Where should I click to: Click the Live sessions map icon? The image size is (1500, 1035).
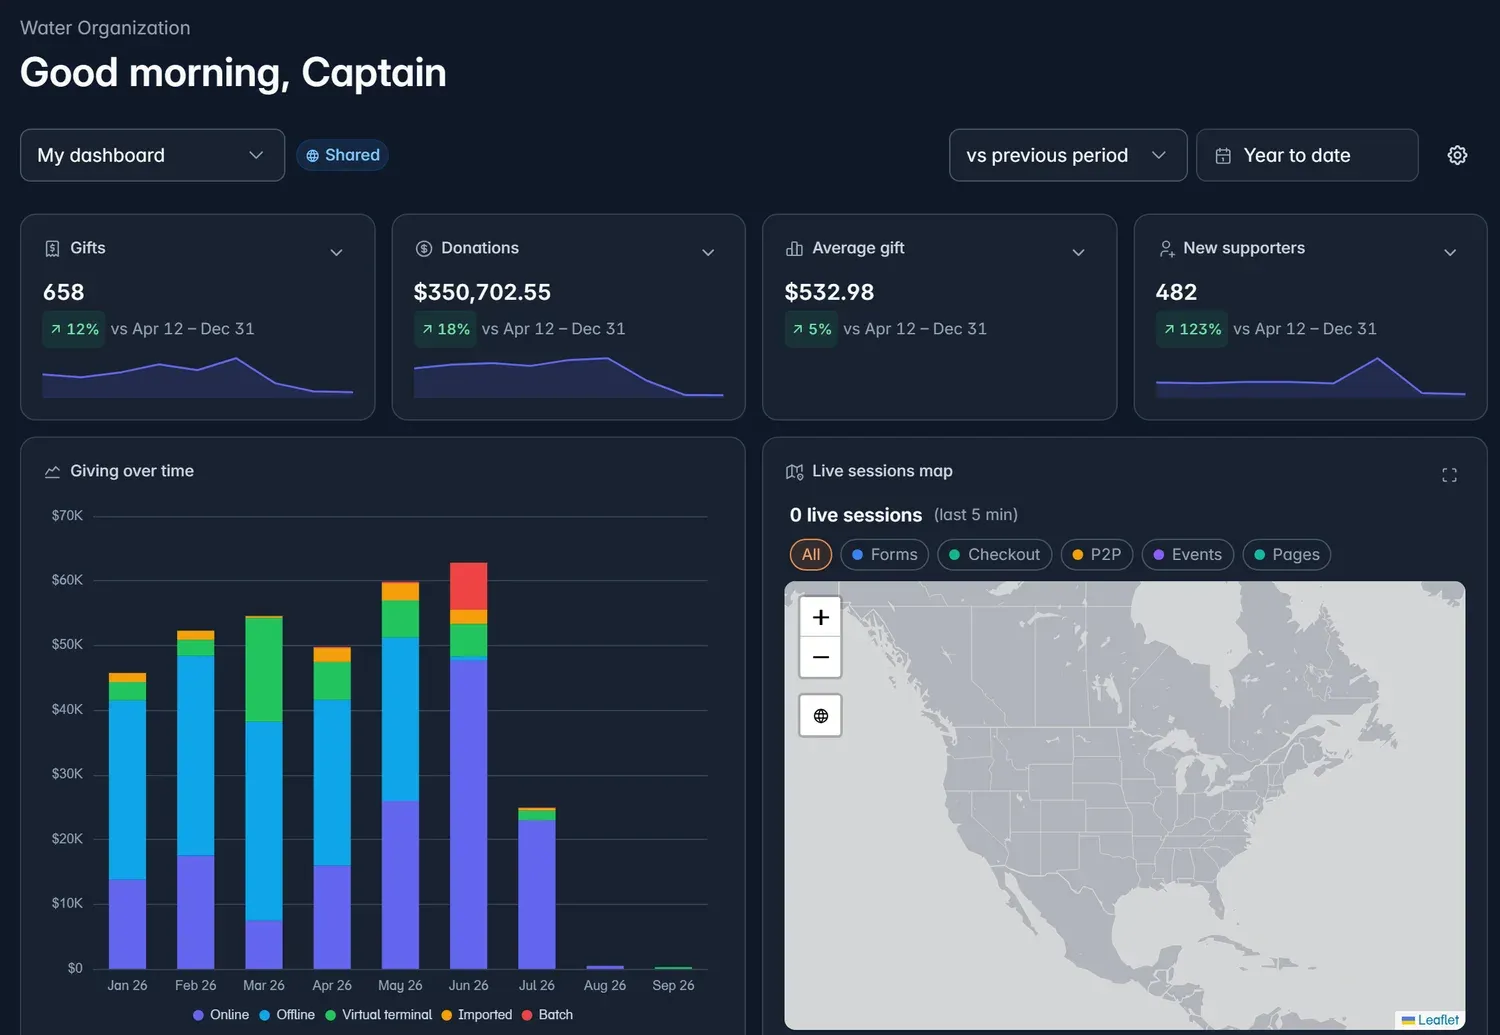click(x=795, y=471)
